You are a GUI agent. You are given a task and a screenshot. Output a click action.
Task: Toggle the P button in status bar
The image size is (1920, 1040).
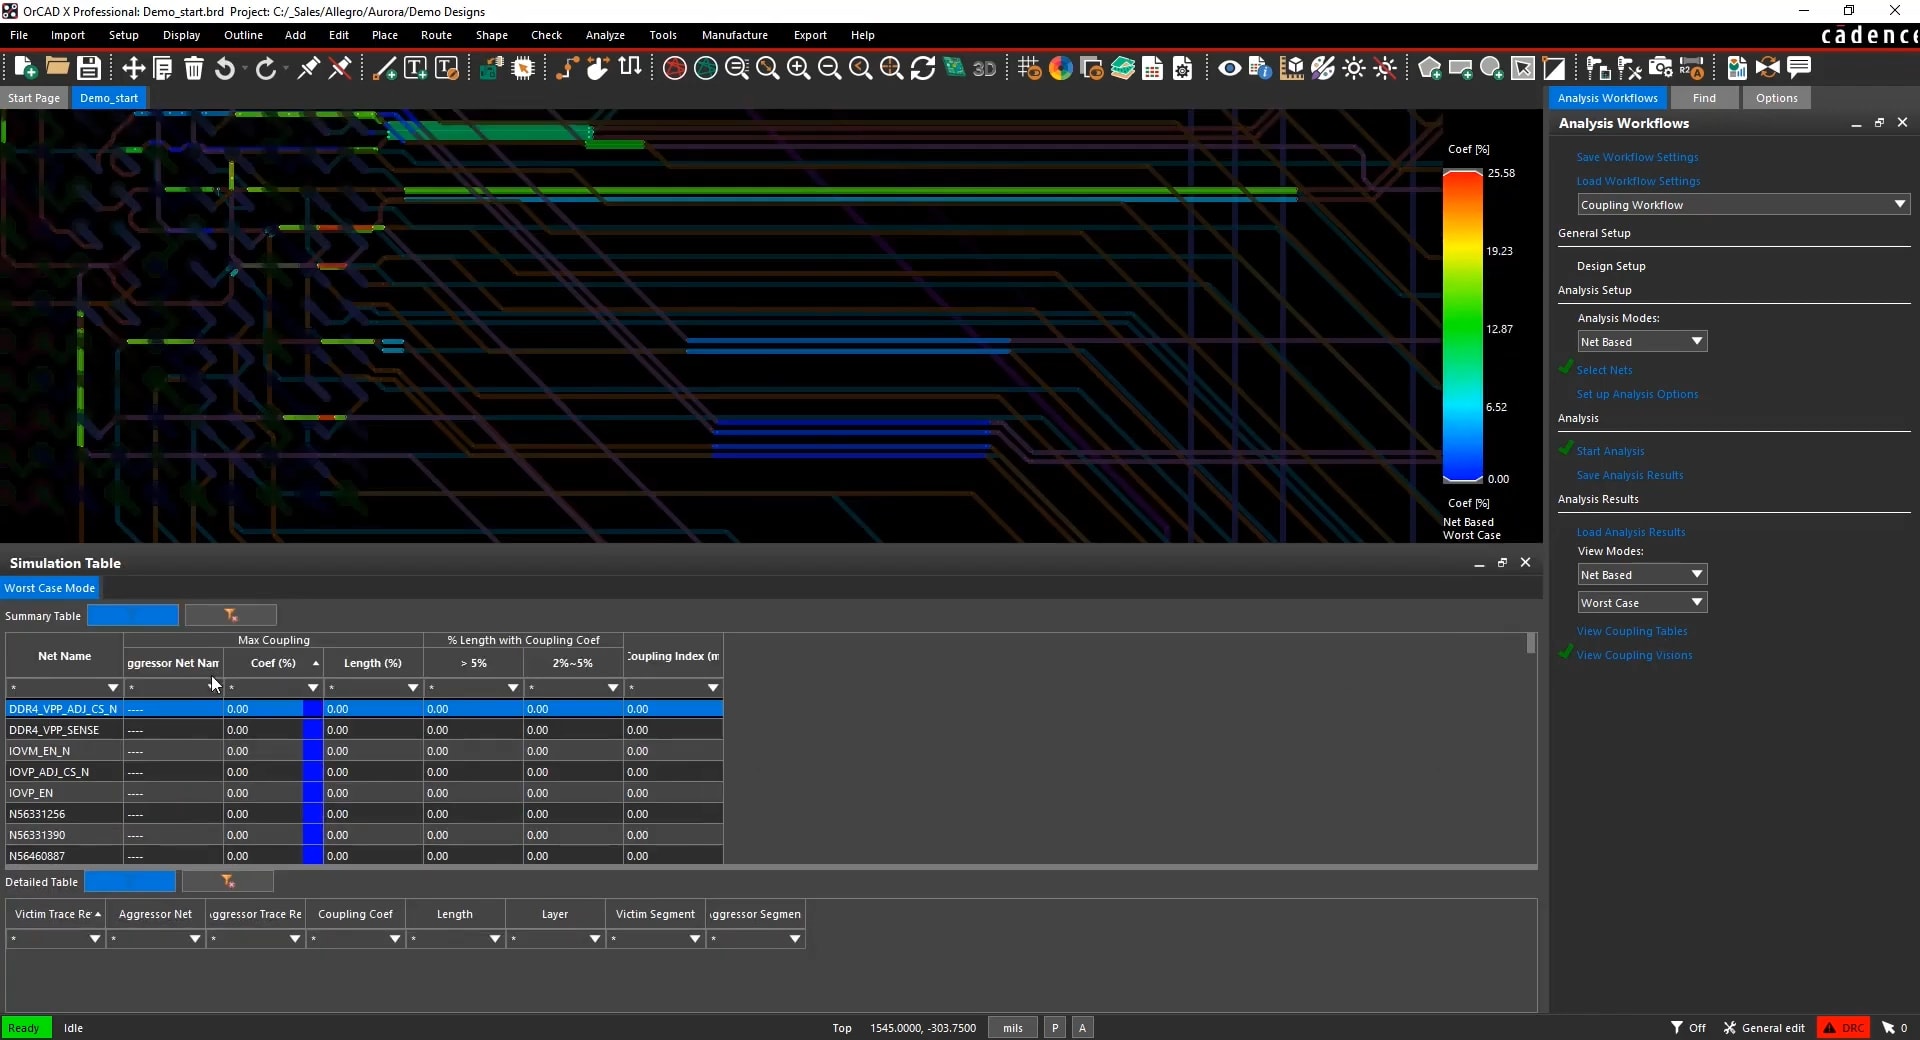coord(1055,1028)
